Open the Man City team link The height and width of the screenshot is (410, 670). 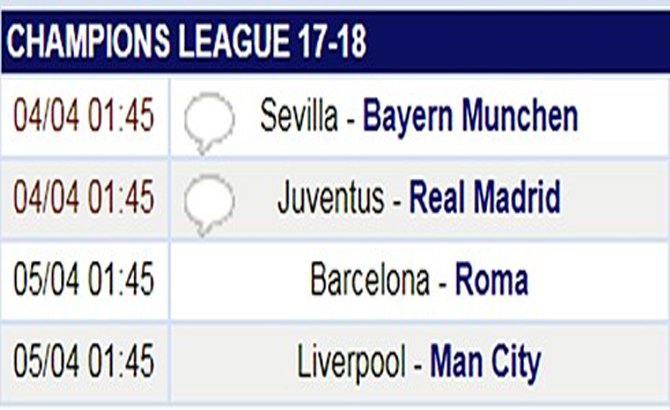tap(486, 363)
